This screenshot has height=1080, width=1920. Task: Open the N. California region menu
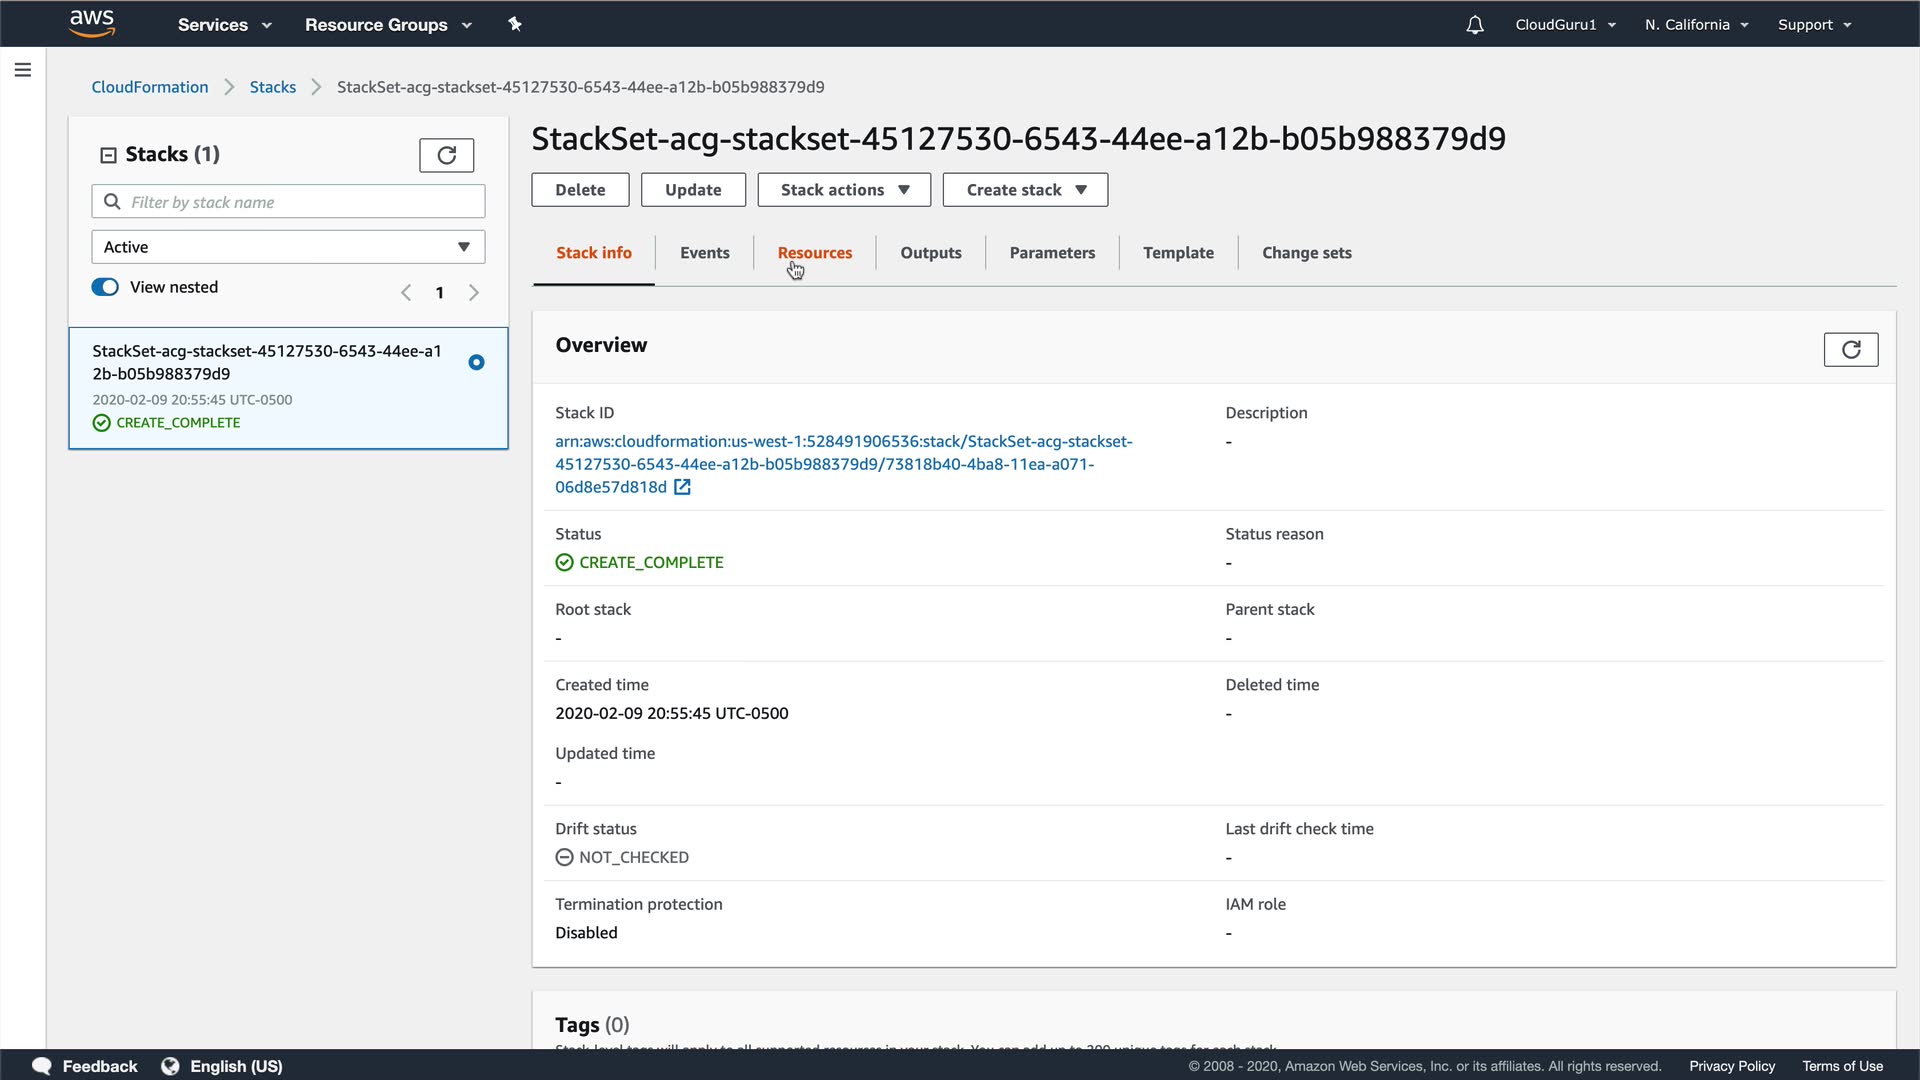1696,25
